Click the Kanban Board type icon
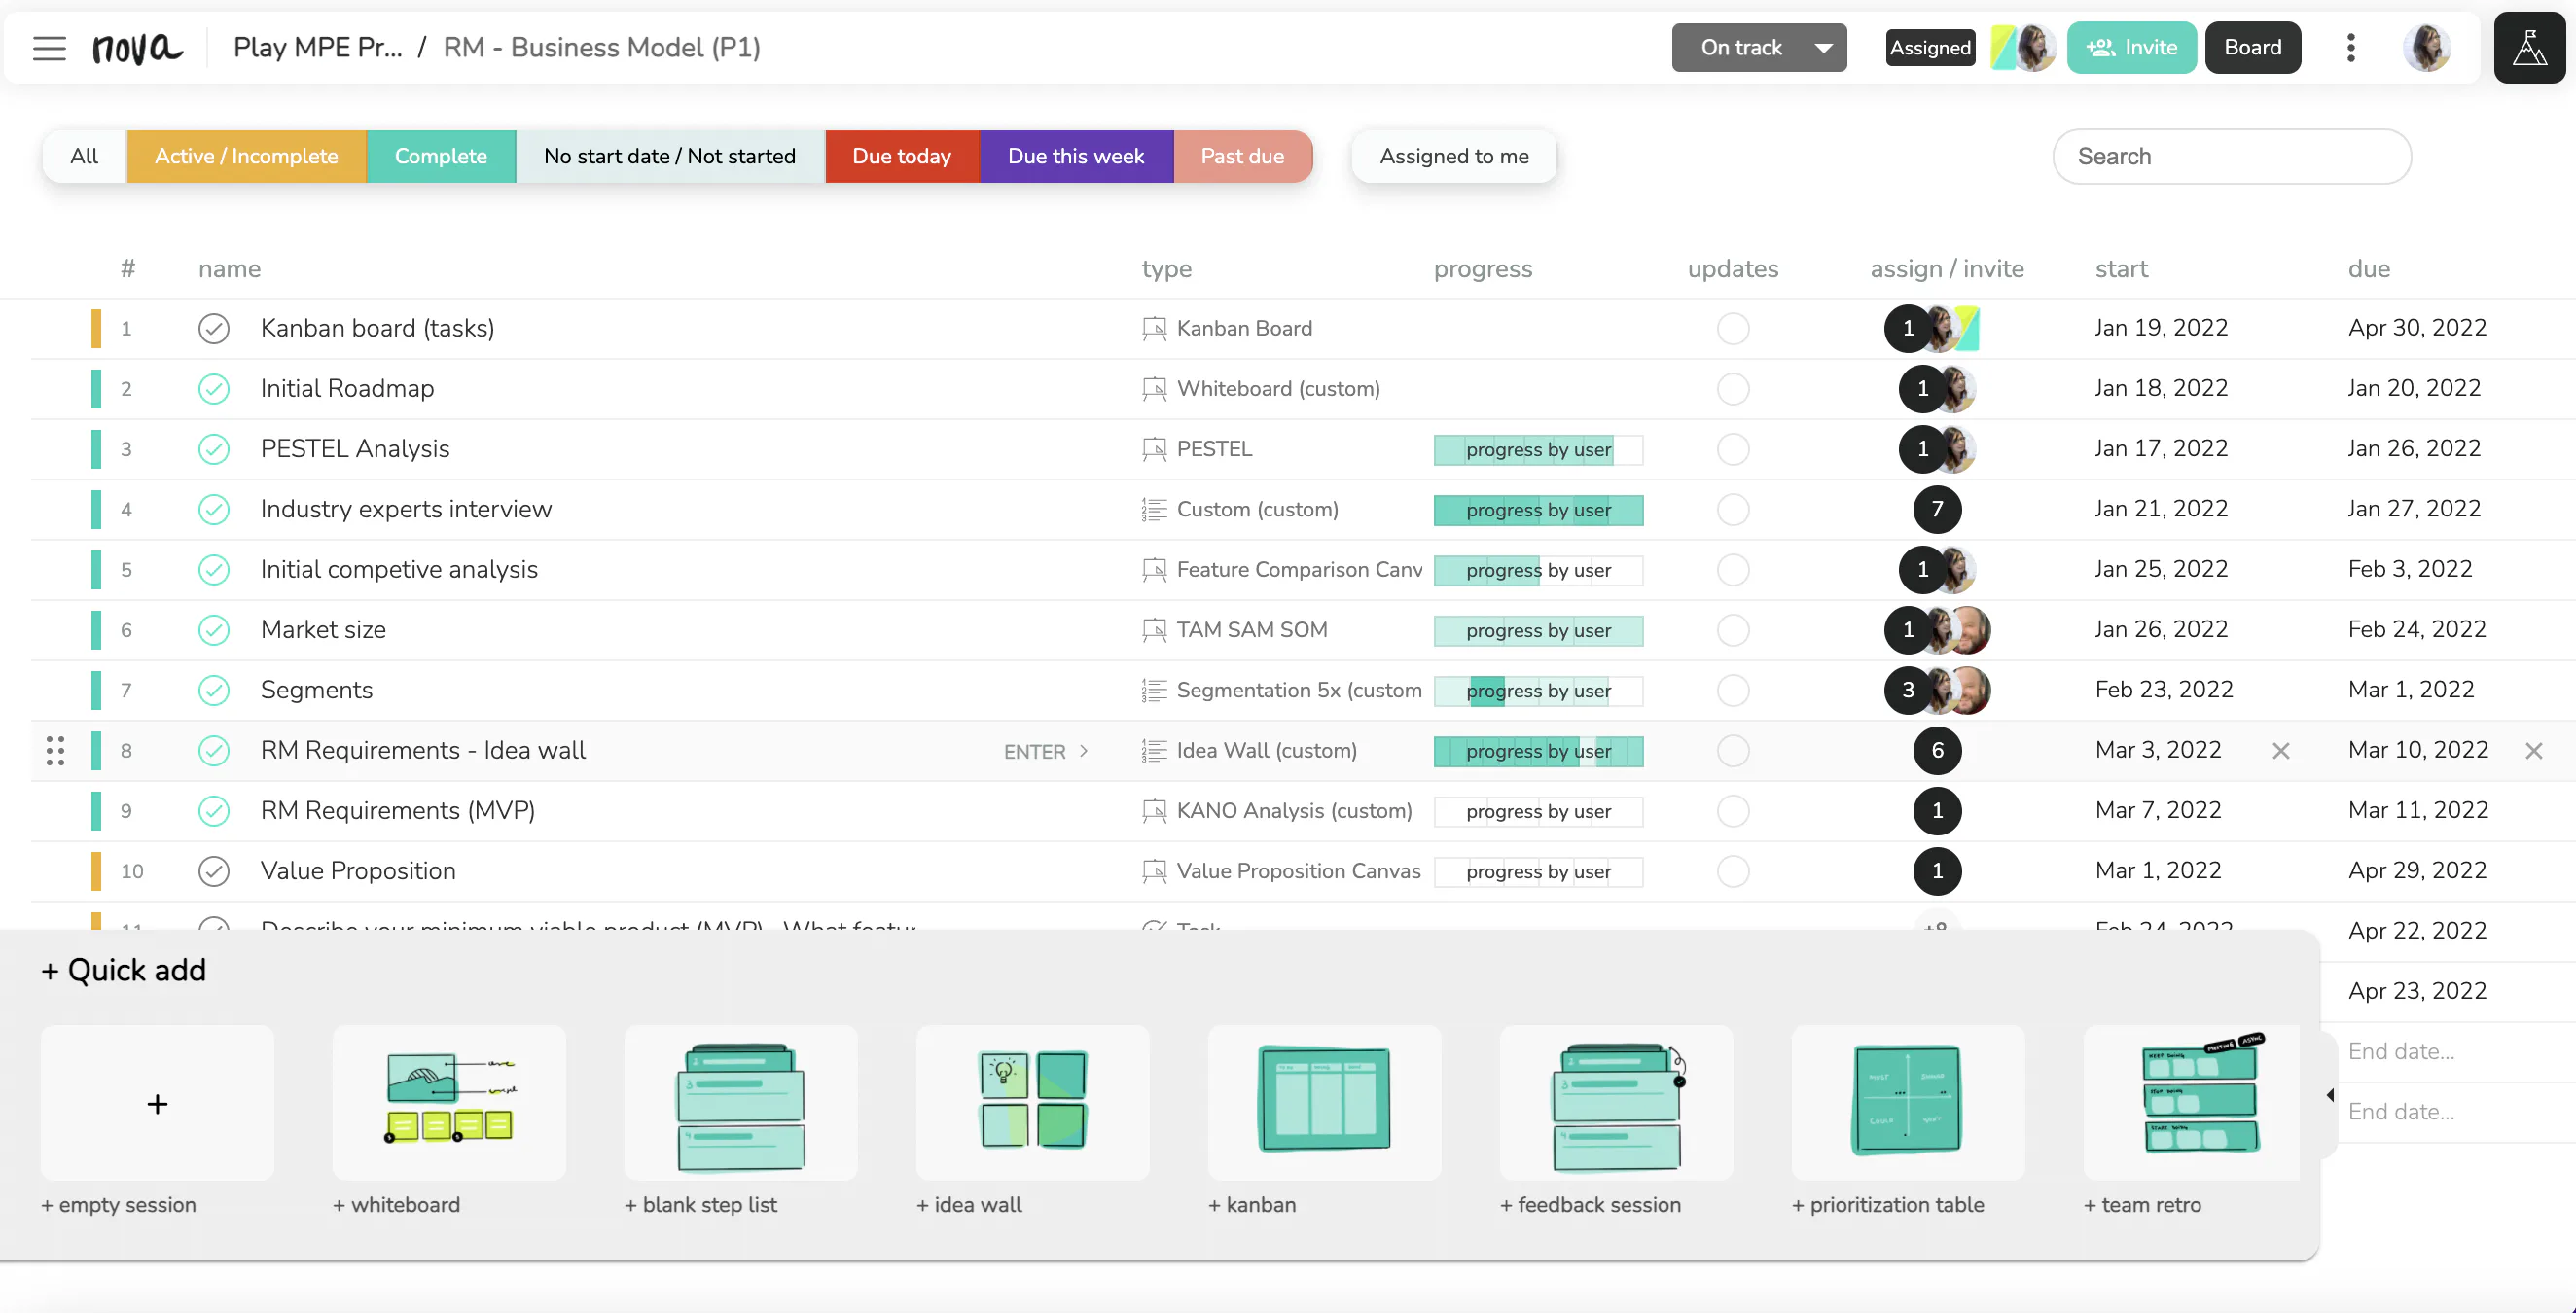Screen dimensions: 2576x1313 point(1154,328)
